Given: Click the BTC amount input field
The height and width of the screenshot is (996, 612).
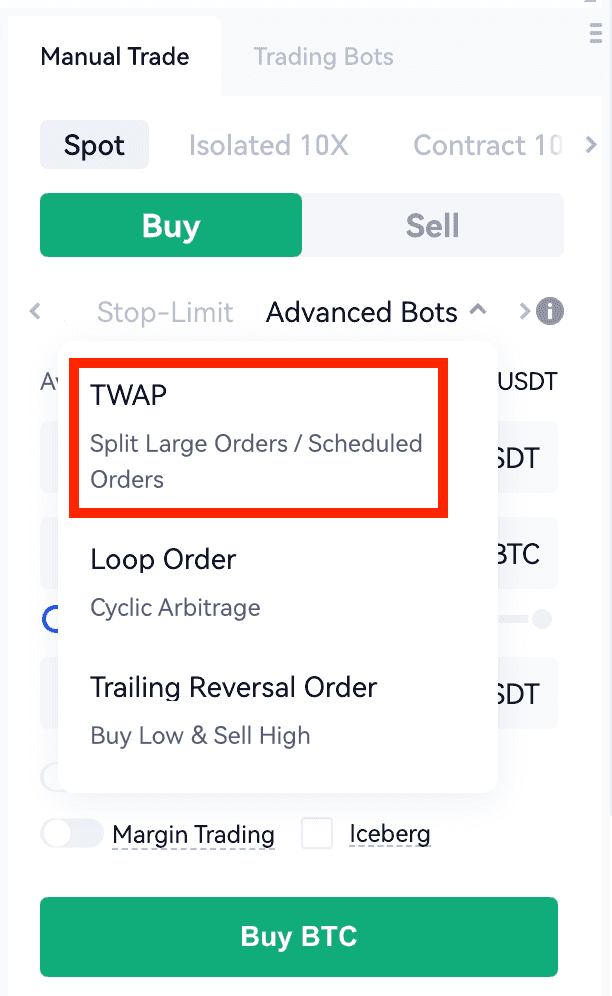Looking at the screenshot, I should point(527,554).
